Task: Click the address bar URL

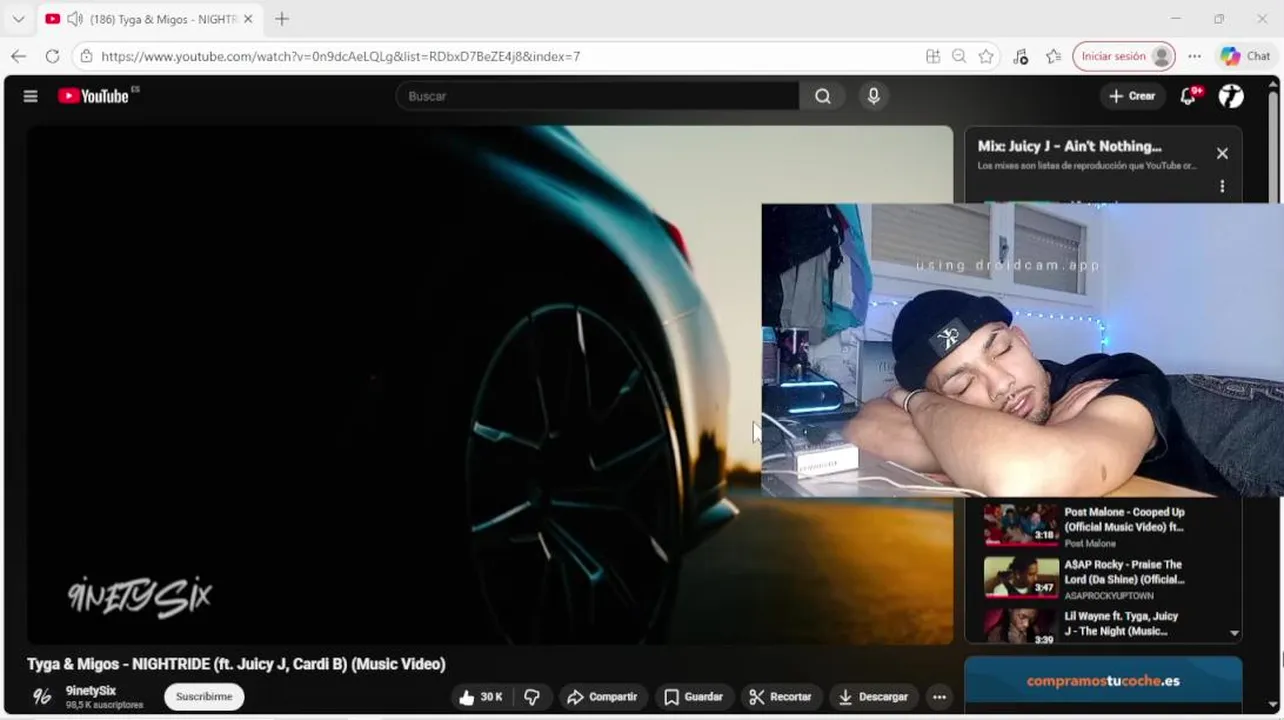Action: pyautogui.click(x=340, y=56)
